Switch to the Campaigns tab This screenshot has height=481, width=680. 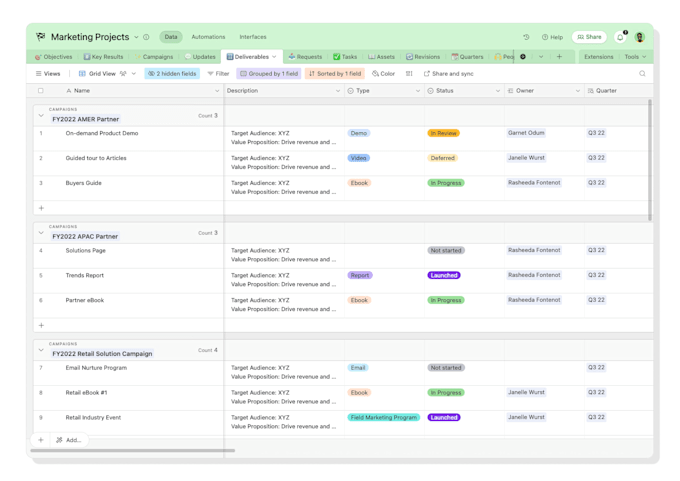[x=154, y=57]
